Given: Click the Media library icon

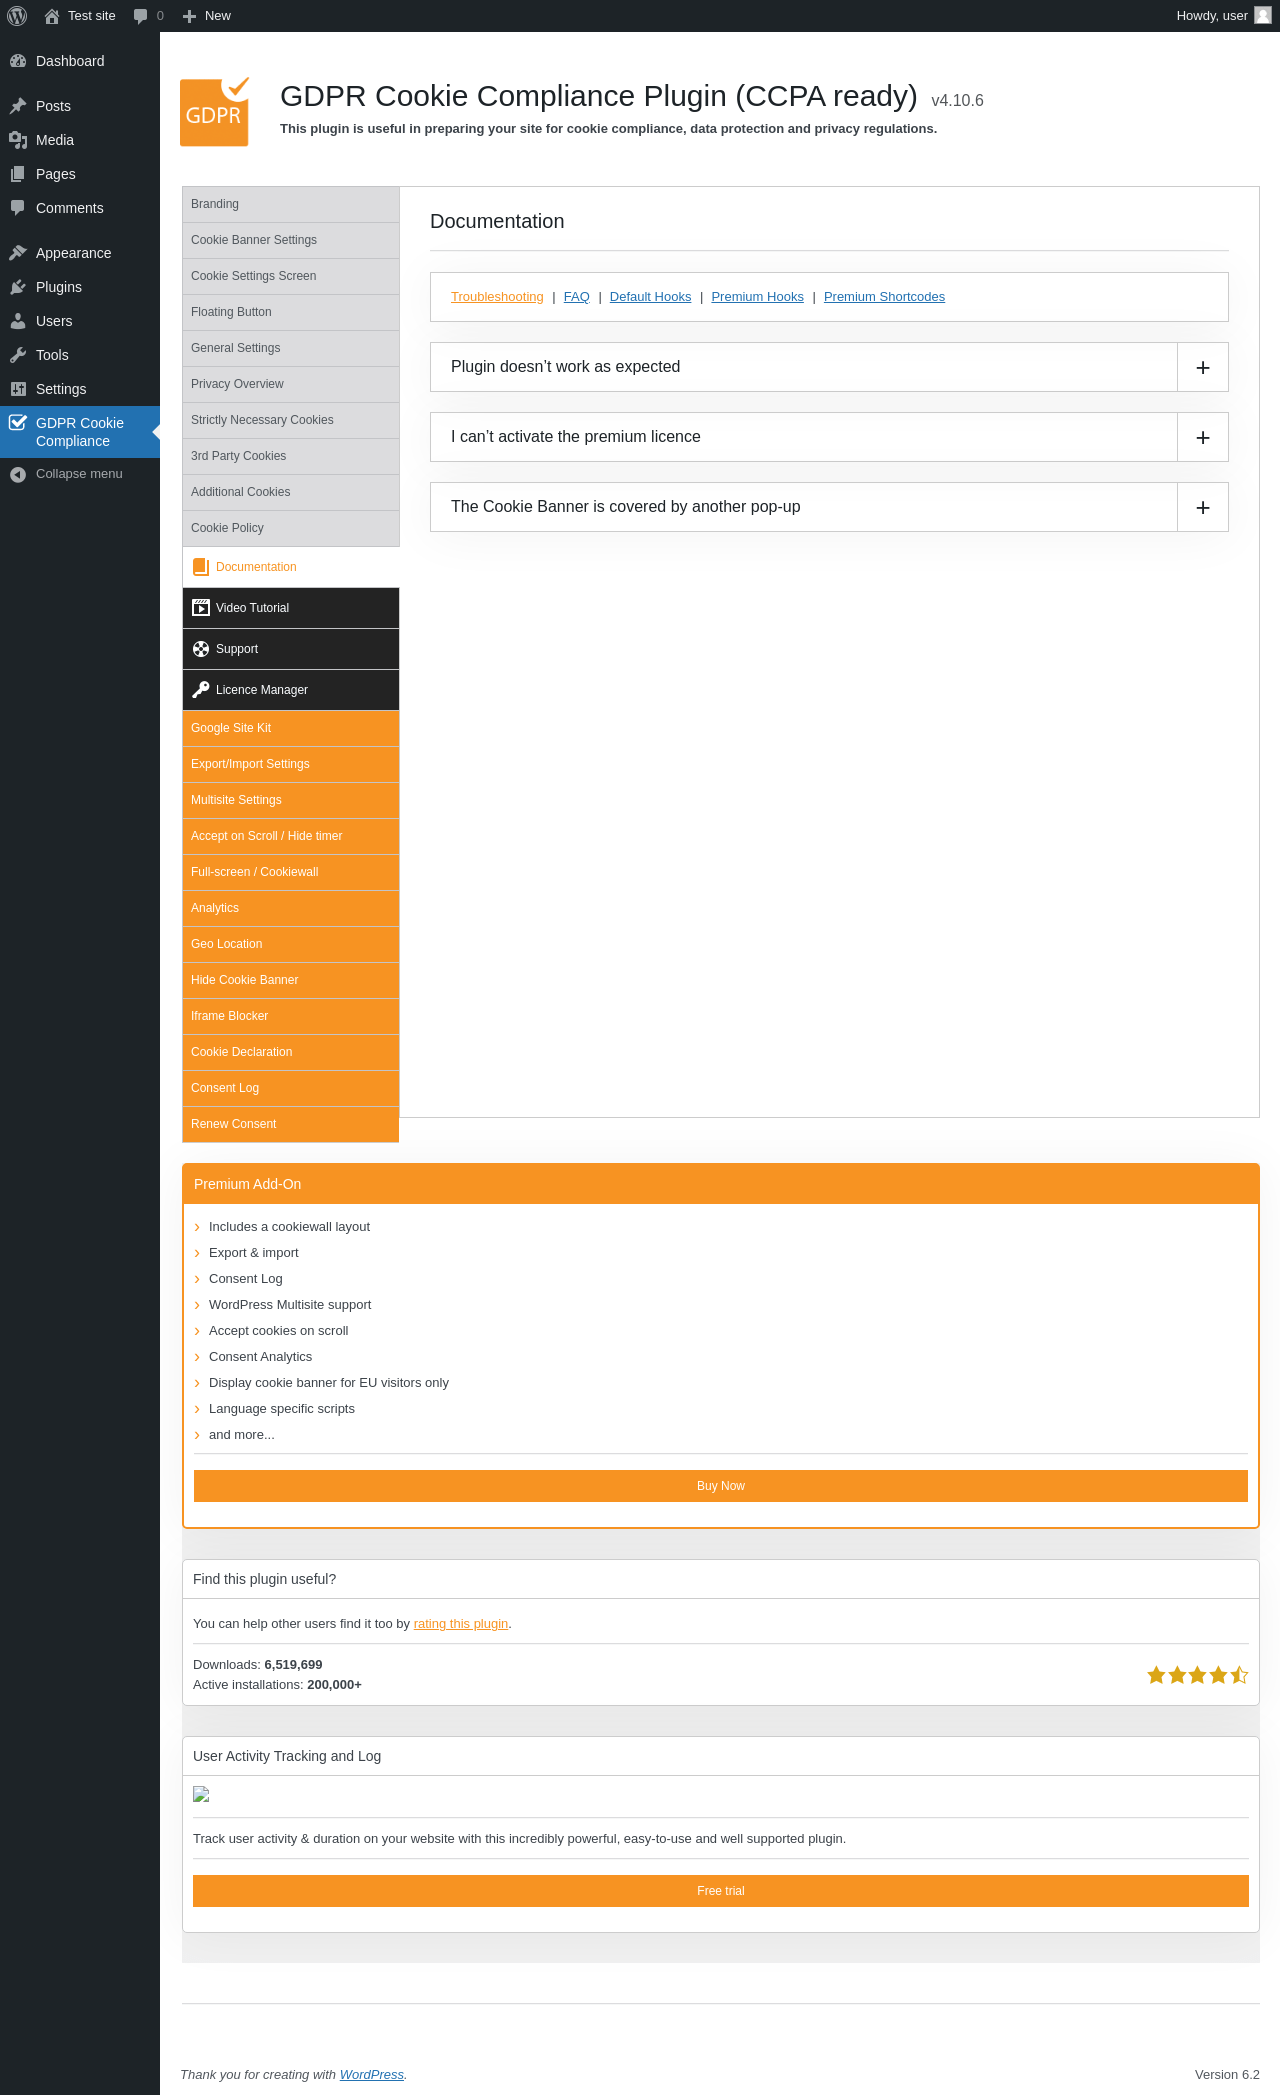Looking at the screenshot, I should point(18,140).
